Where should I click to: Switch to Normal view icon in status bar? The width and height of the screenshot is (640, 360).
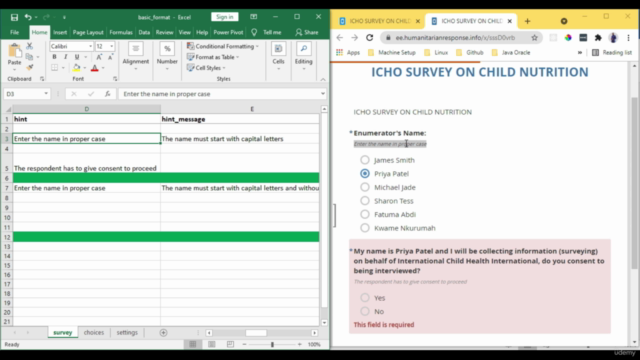pos(193,344)
